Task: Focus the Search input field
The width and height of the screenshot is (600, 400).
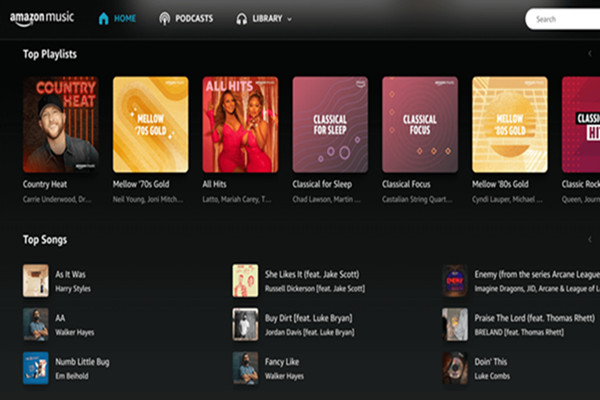Action: click(x=562, y=19)
